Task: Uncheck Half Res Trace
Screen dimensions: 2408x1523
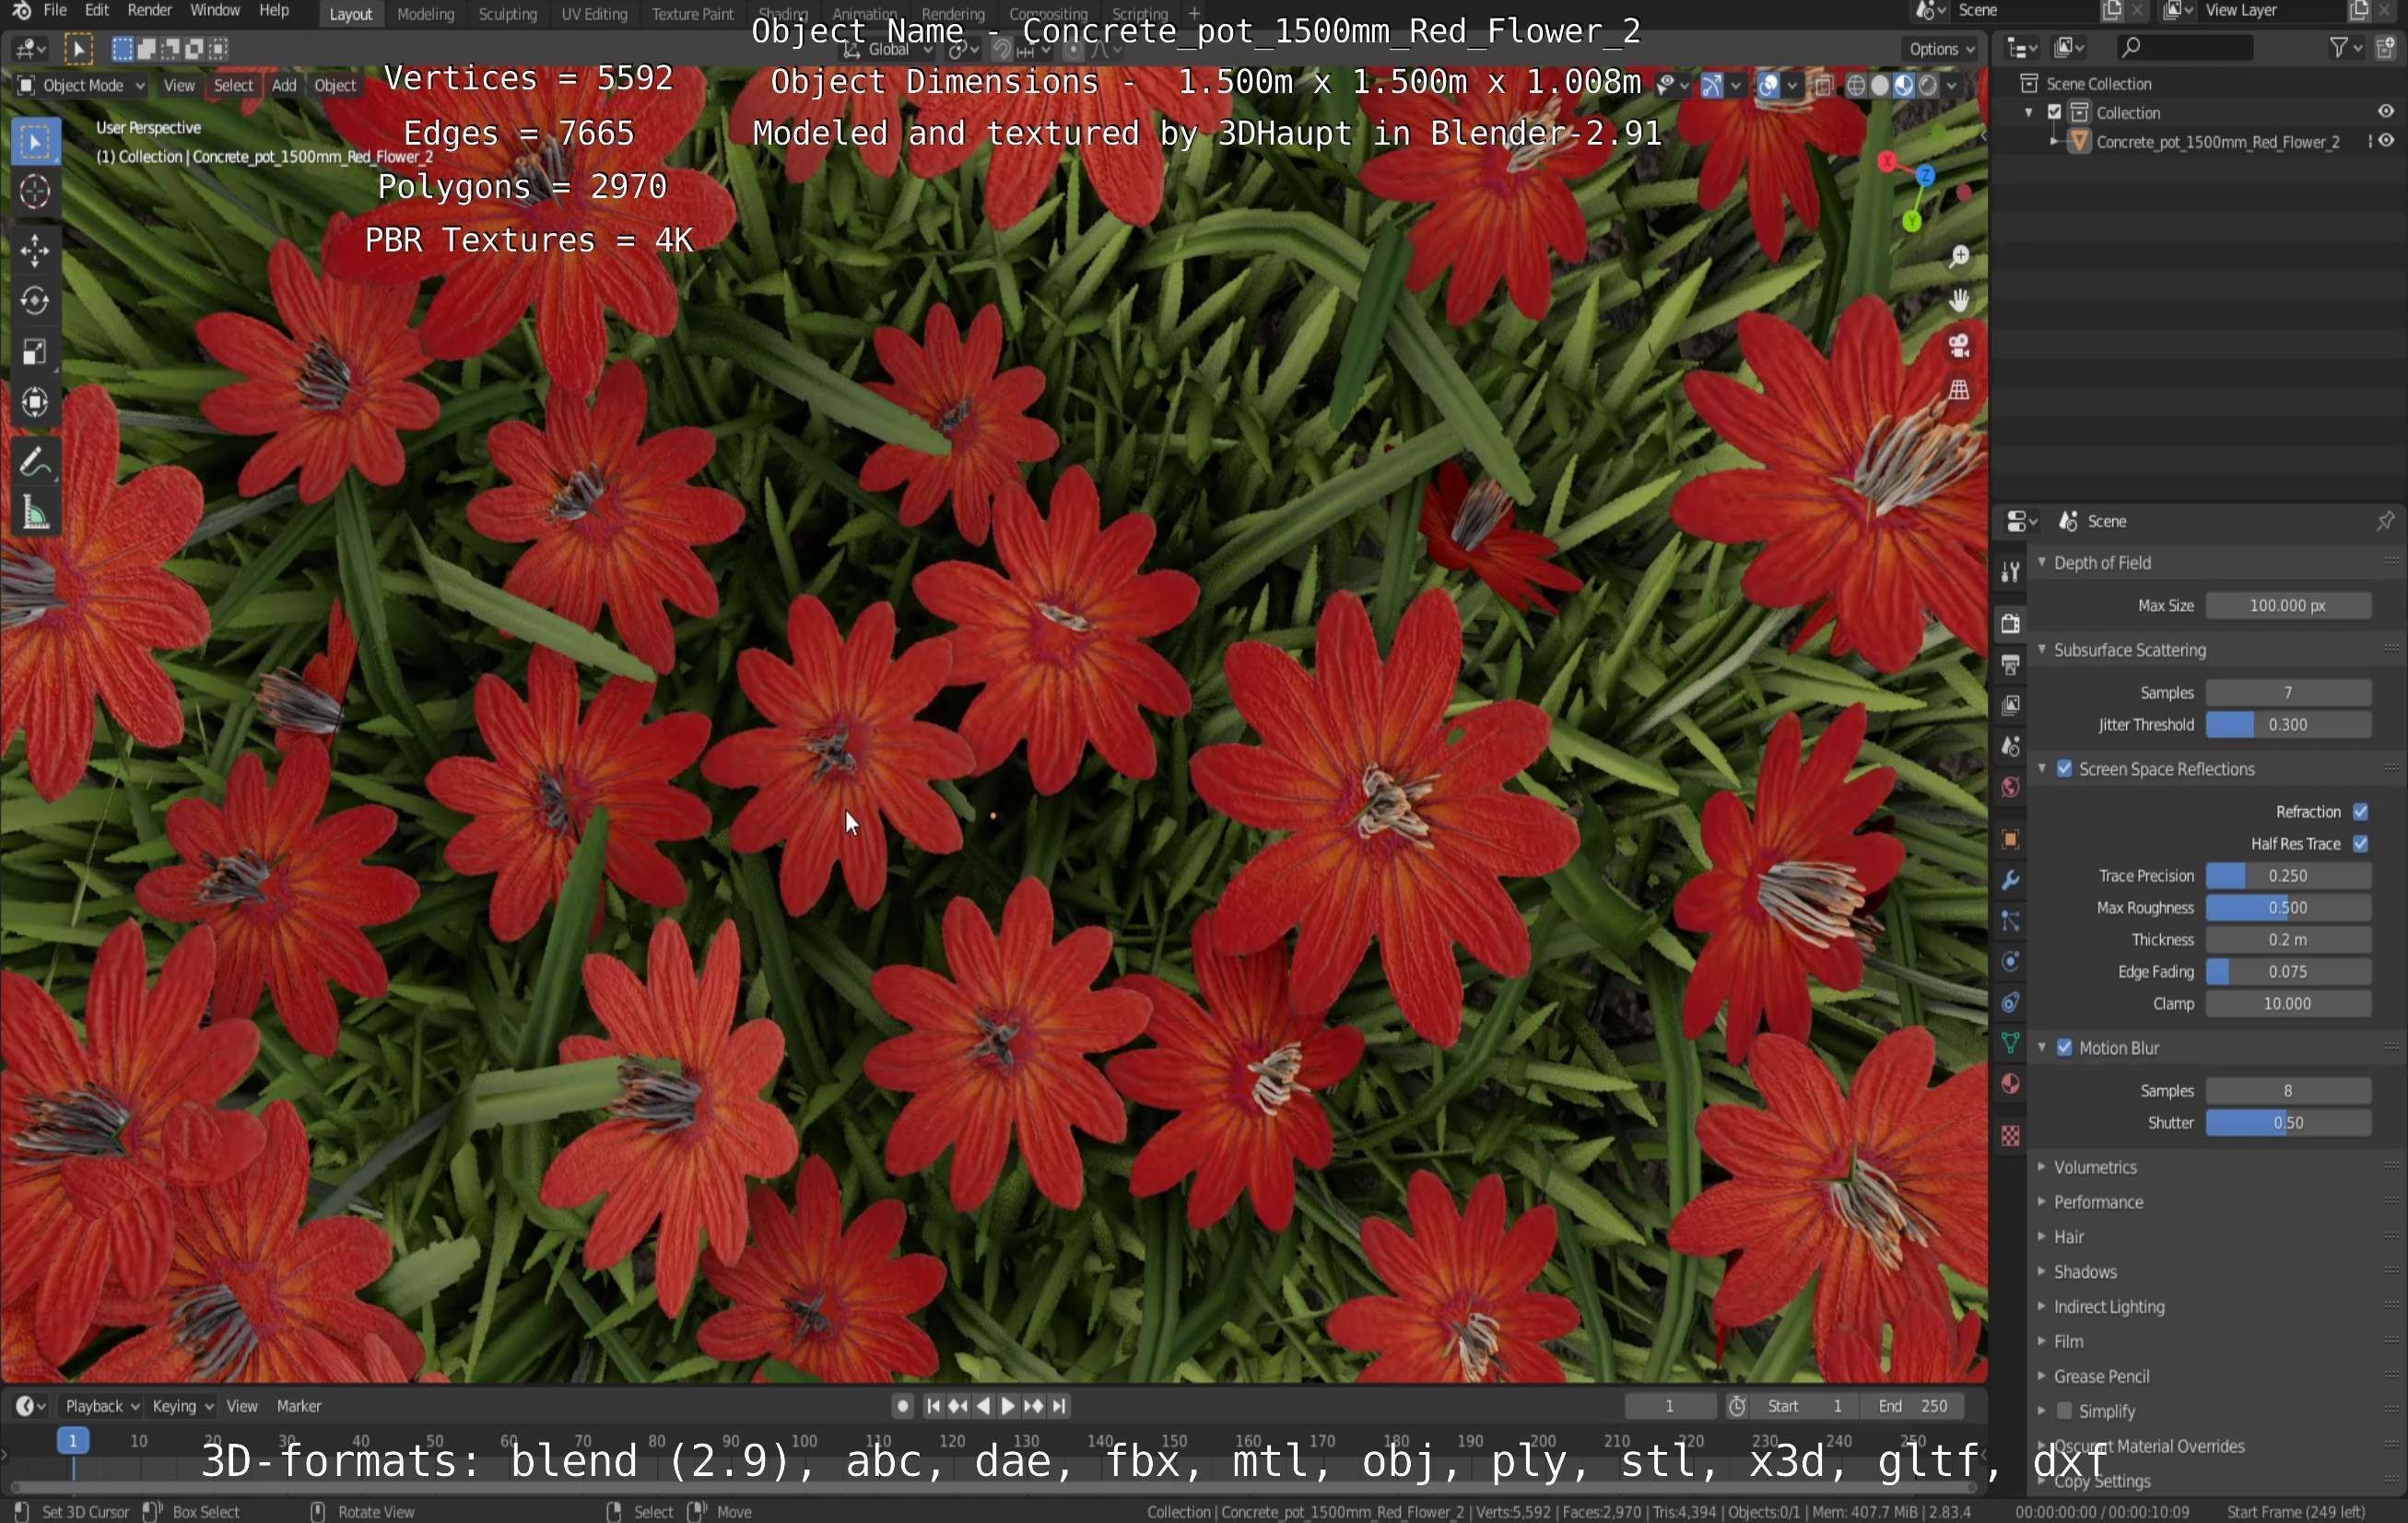Action: click(2360, 844)
